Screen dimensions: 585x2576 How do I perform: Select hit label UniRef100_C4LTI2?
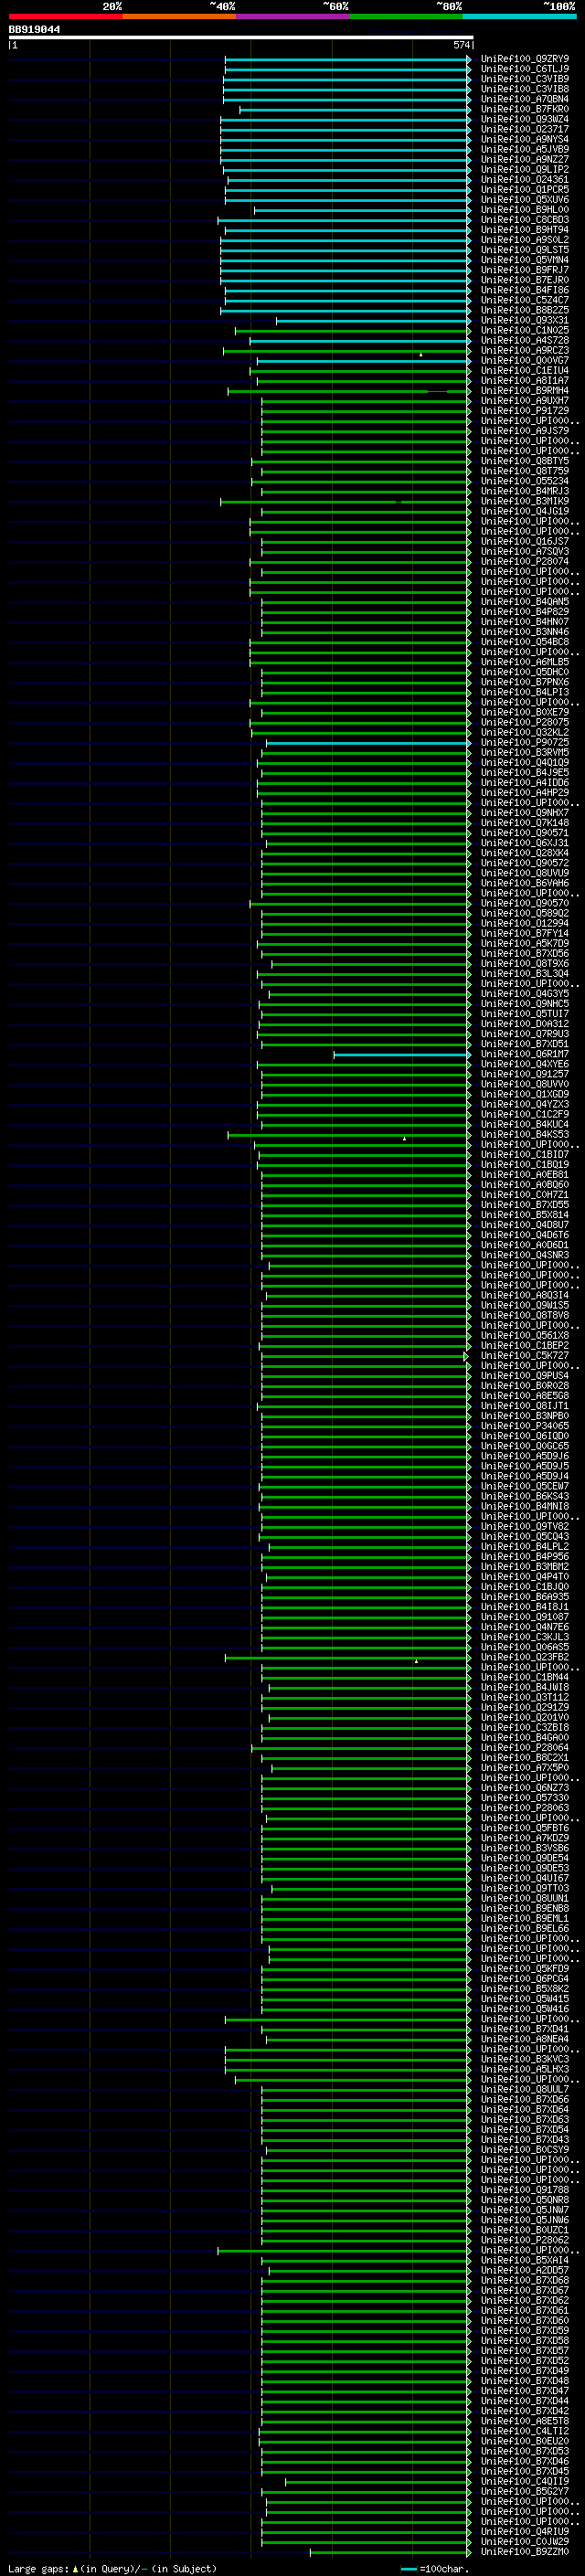point(524,2431)
